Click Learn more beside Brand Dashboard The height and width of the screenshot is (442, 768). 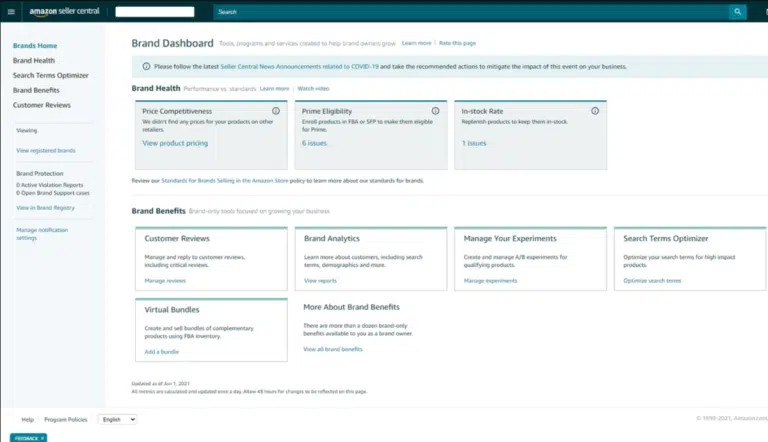pyautogui.click(x=416, y=43)
